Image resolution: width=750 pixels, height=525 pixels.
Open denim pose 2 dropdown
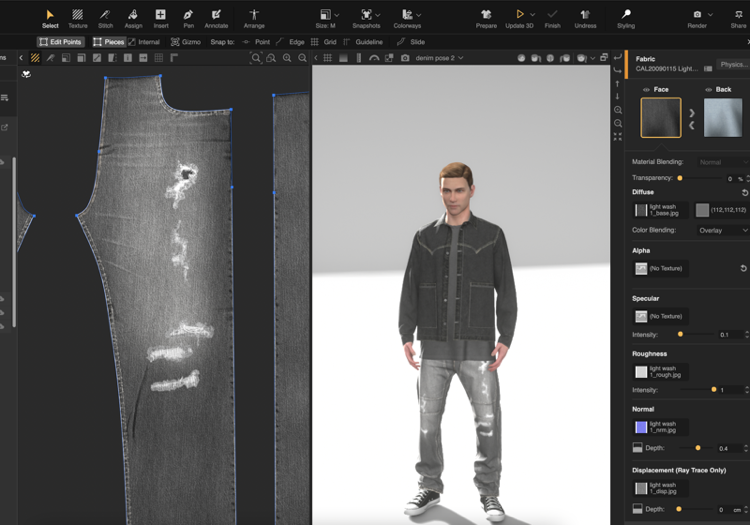[440, 58]
